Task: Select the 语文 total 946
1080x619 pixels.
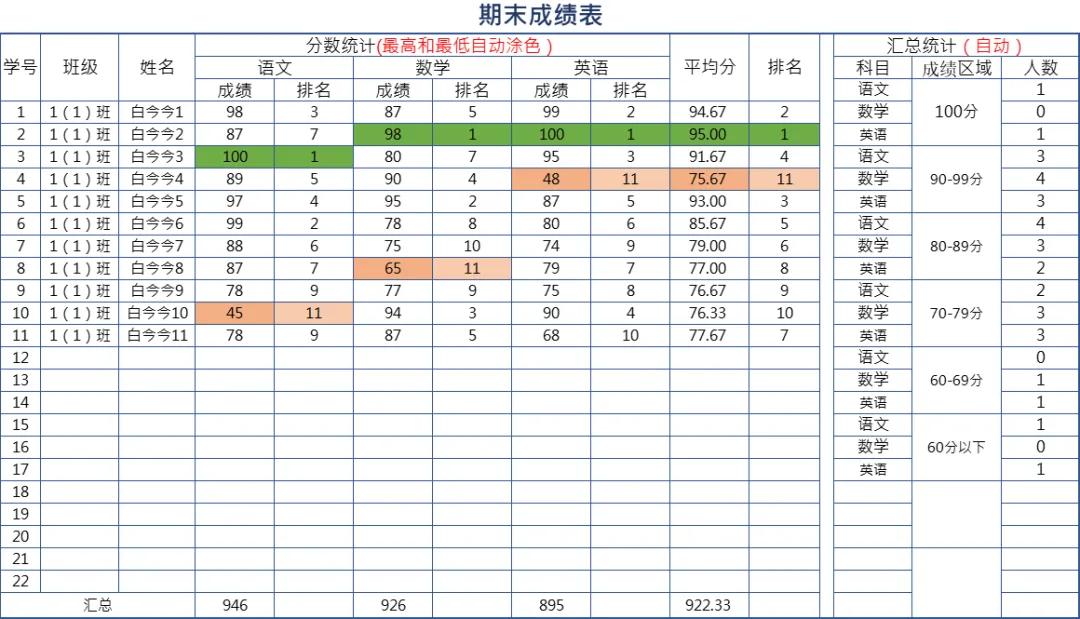Action: coord(235,605)
